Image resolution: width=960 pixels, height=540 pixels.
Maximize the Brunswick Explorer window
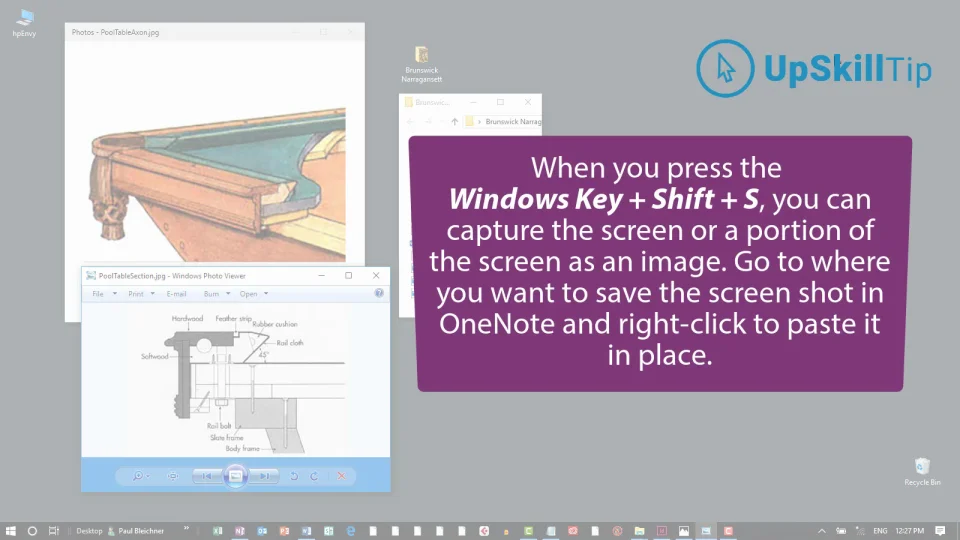(500, 102)
